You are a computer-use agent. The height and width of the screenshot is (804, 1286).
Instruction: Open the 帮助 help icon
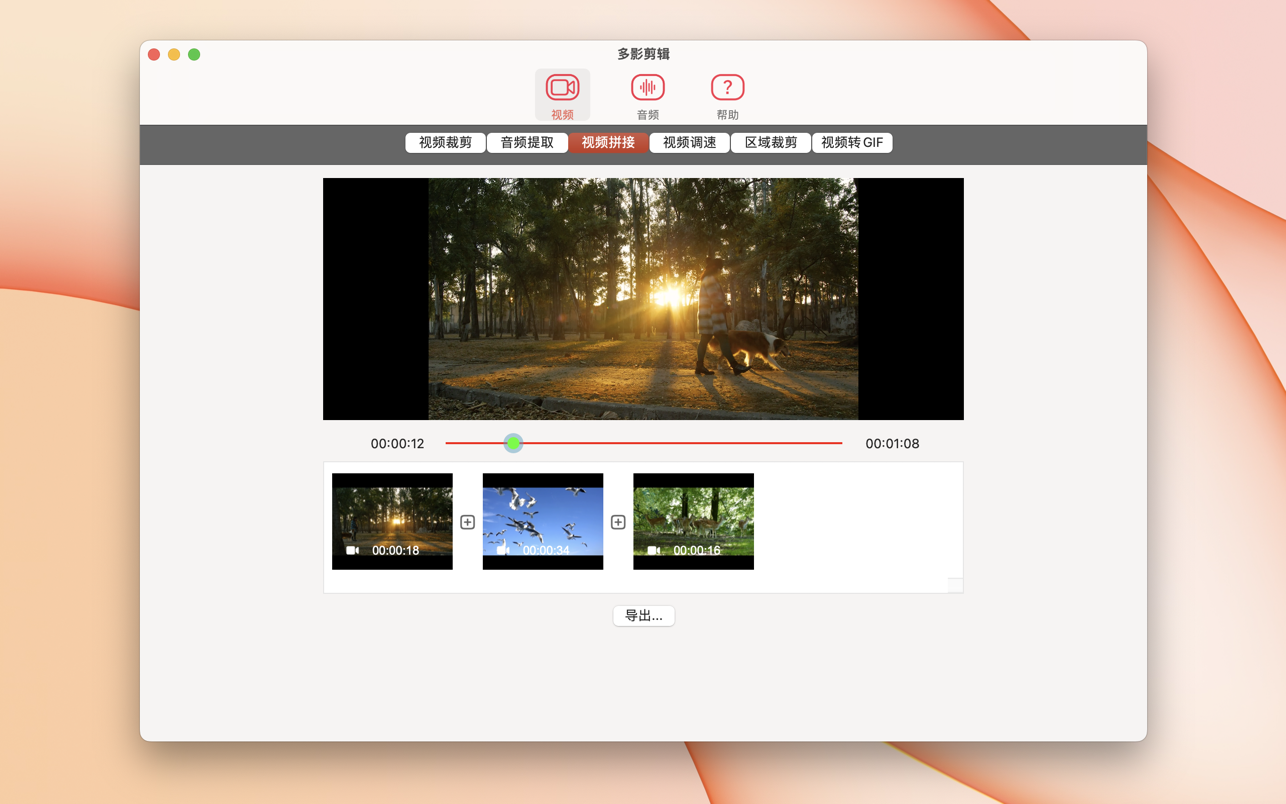click(x=727, y=95)
